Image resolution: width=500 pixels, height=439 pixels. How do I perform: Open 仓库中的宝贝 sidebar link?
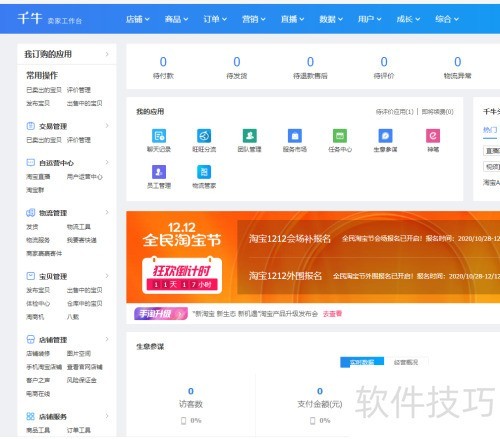(x=85, y=303)
